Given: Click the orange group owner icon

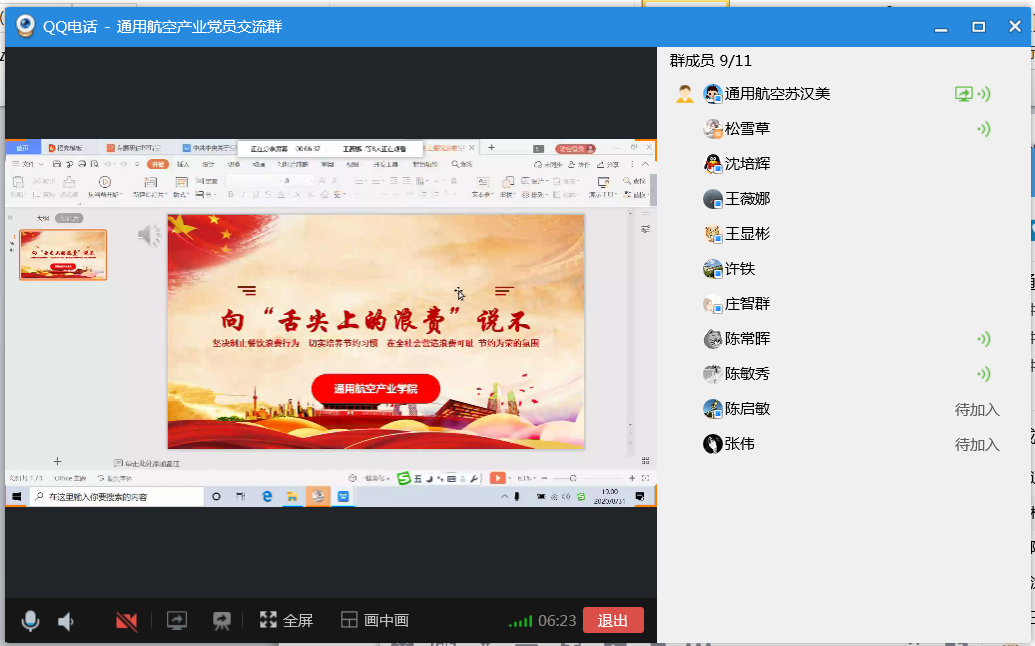Looking at the screenshot, I should (684, 94).
